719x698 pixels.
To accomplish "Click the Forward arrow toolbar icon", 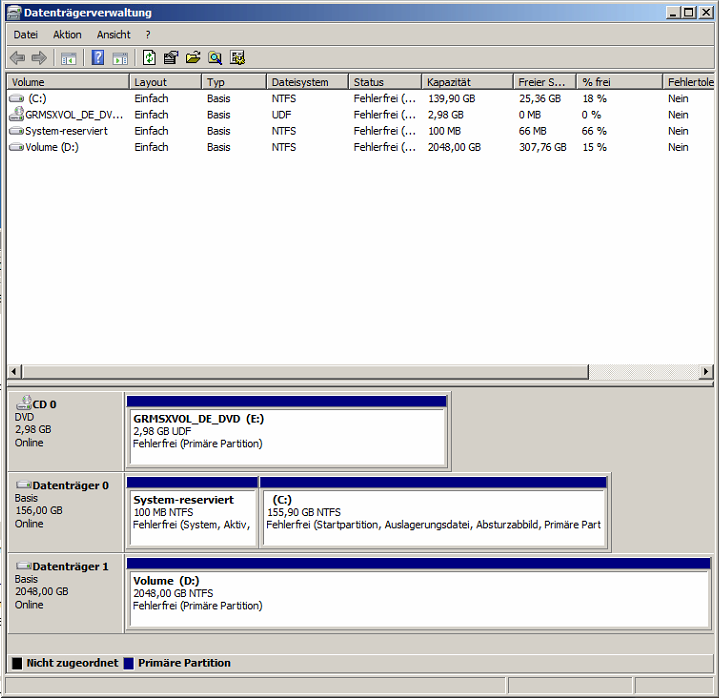I will 39,58.
